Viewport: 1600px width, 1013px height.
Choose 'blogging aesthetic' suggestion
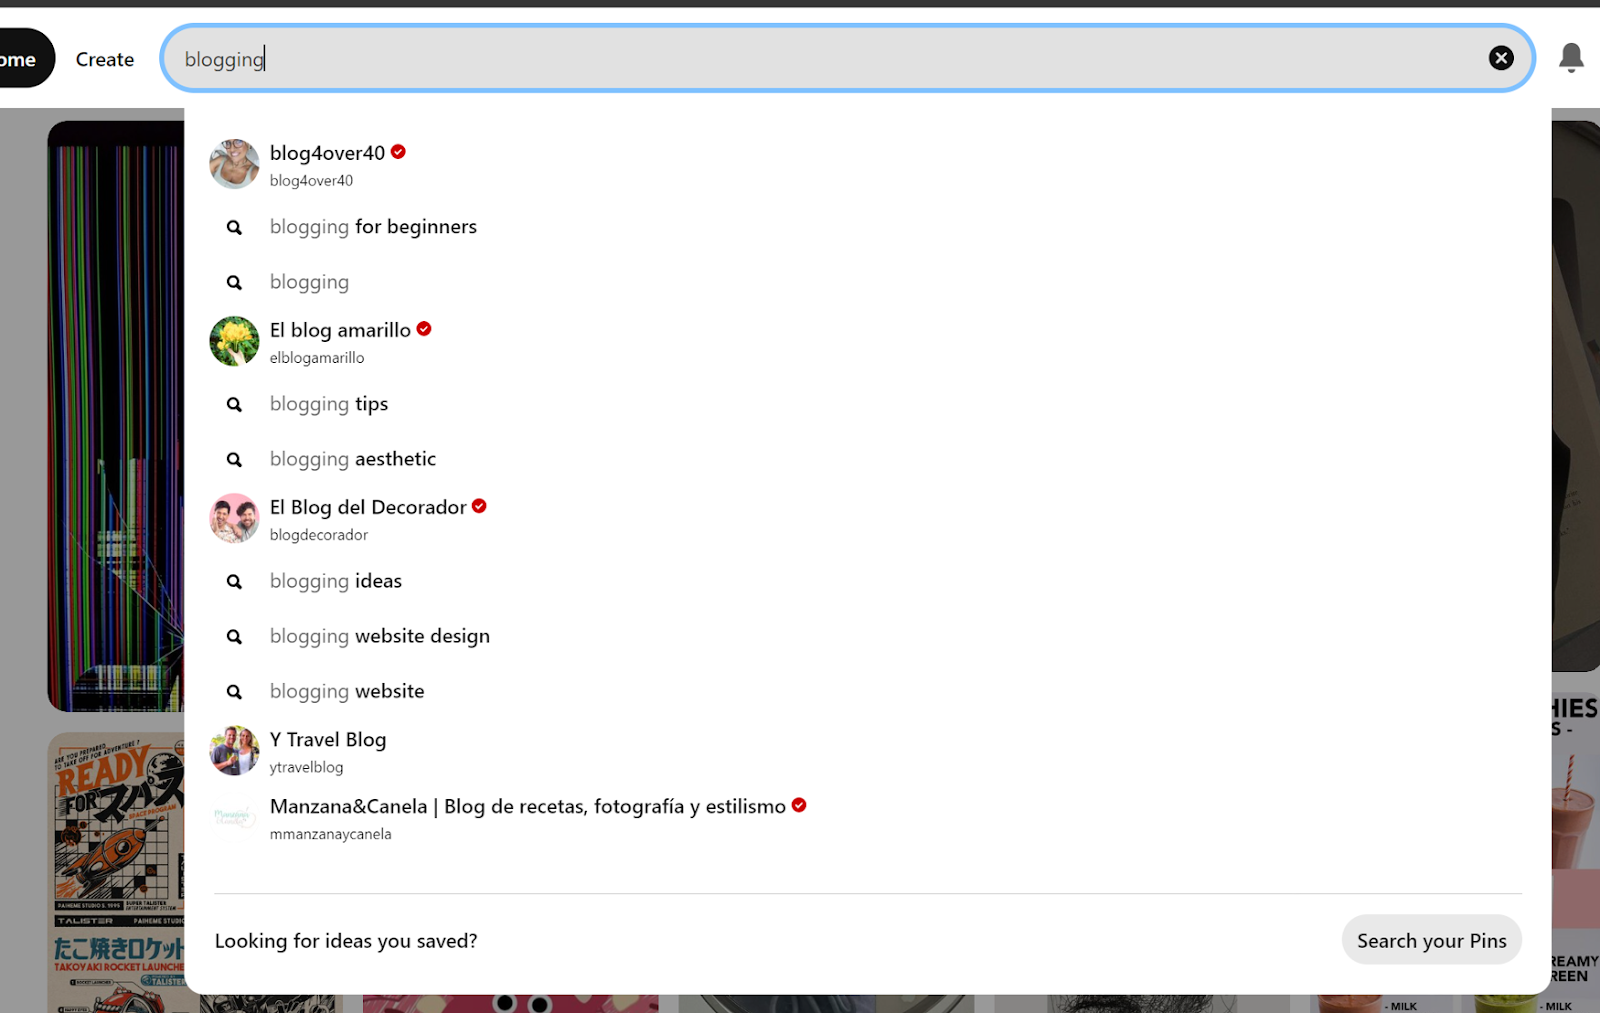tap(353, 459)
